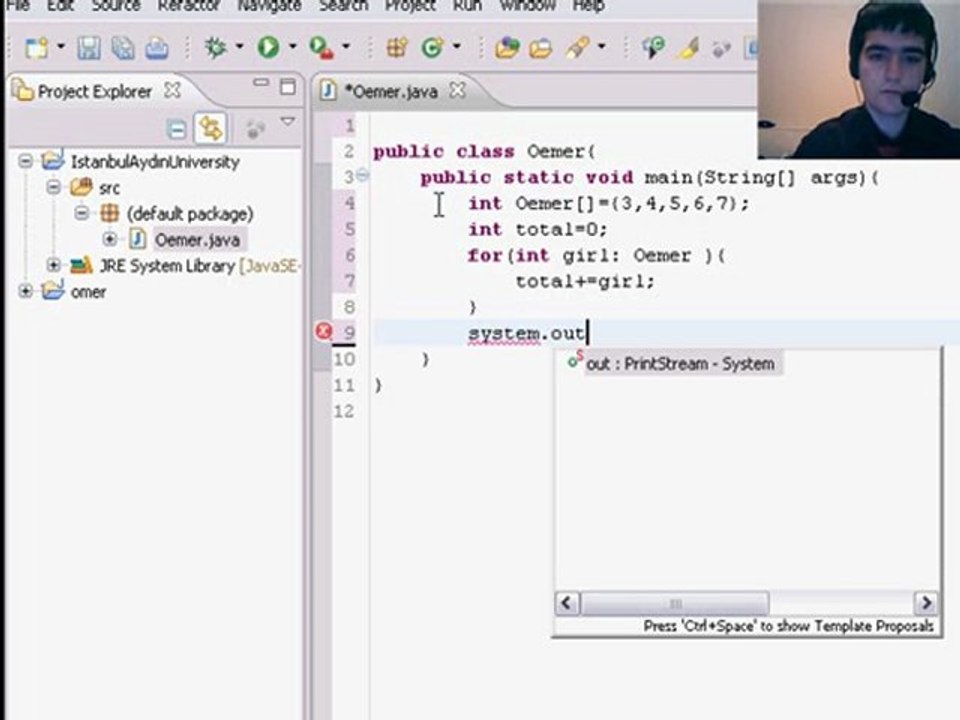Click the New file toolbar icon
This screenshot has width=960, height=720.
[x=36, y=47]
